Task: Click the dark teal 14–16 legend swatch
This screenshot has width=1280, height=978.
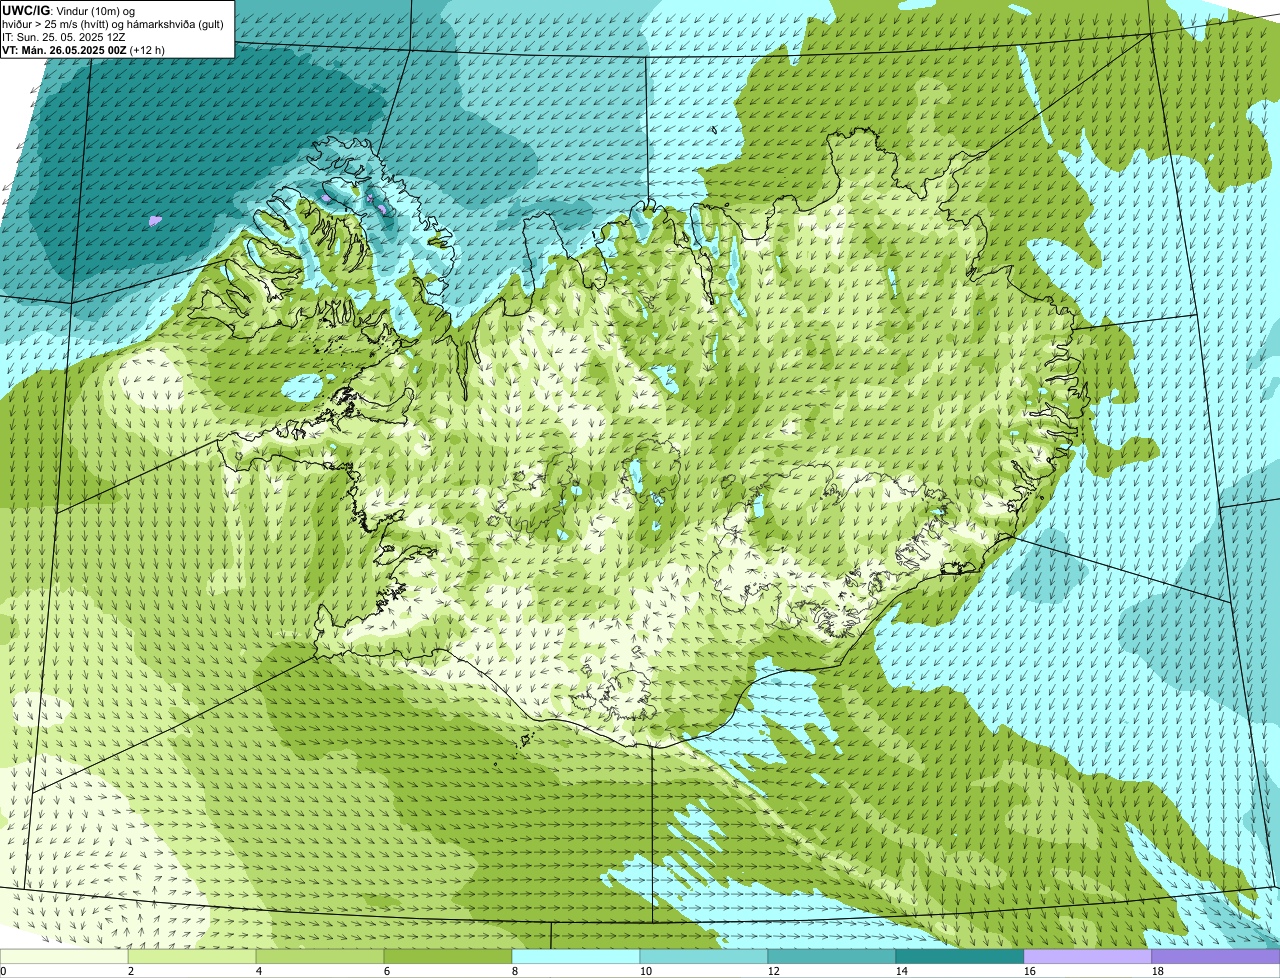Action: [x=960, y=957]
